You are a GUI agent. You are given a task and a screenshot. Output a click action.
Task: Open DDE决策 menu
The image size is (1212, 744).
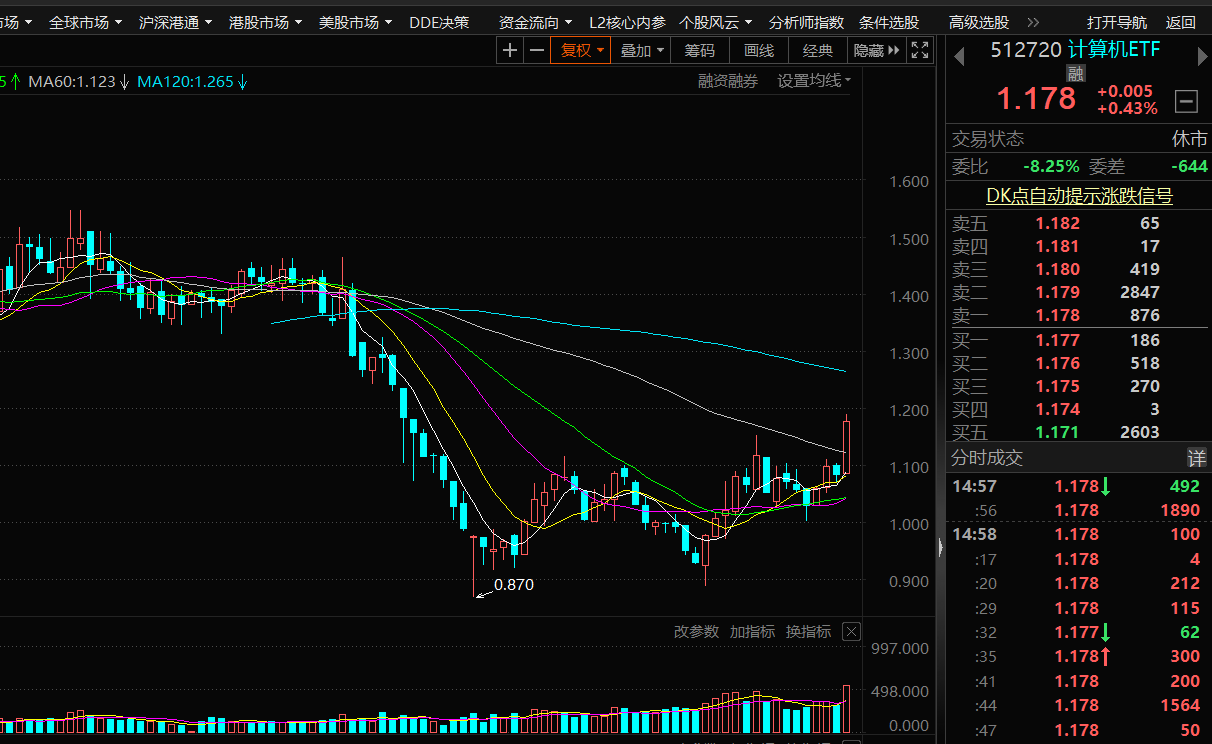[439, 22]
